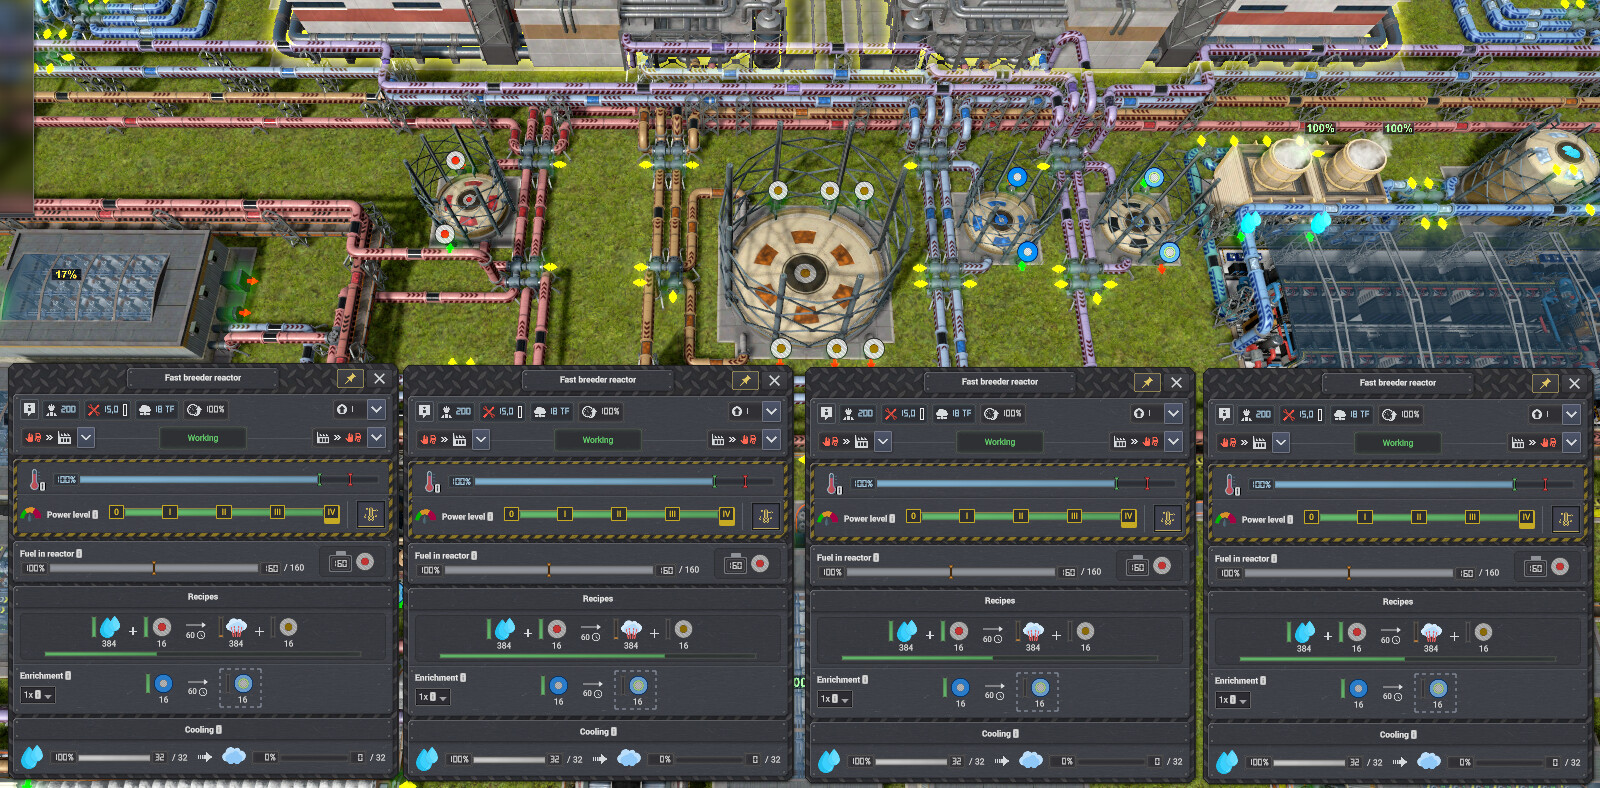
Task: Click the red fuel rod icon in the leftmost Fuel in reactor row
Action: click(365, 562)
